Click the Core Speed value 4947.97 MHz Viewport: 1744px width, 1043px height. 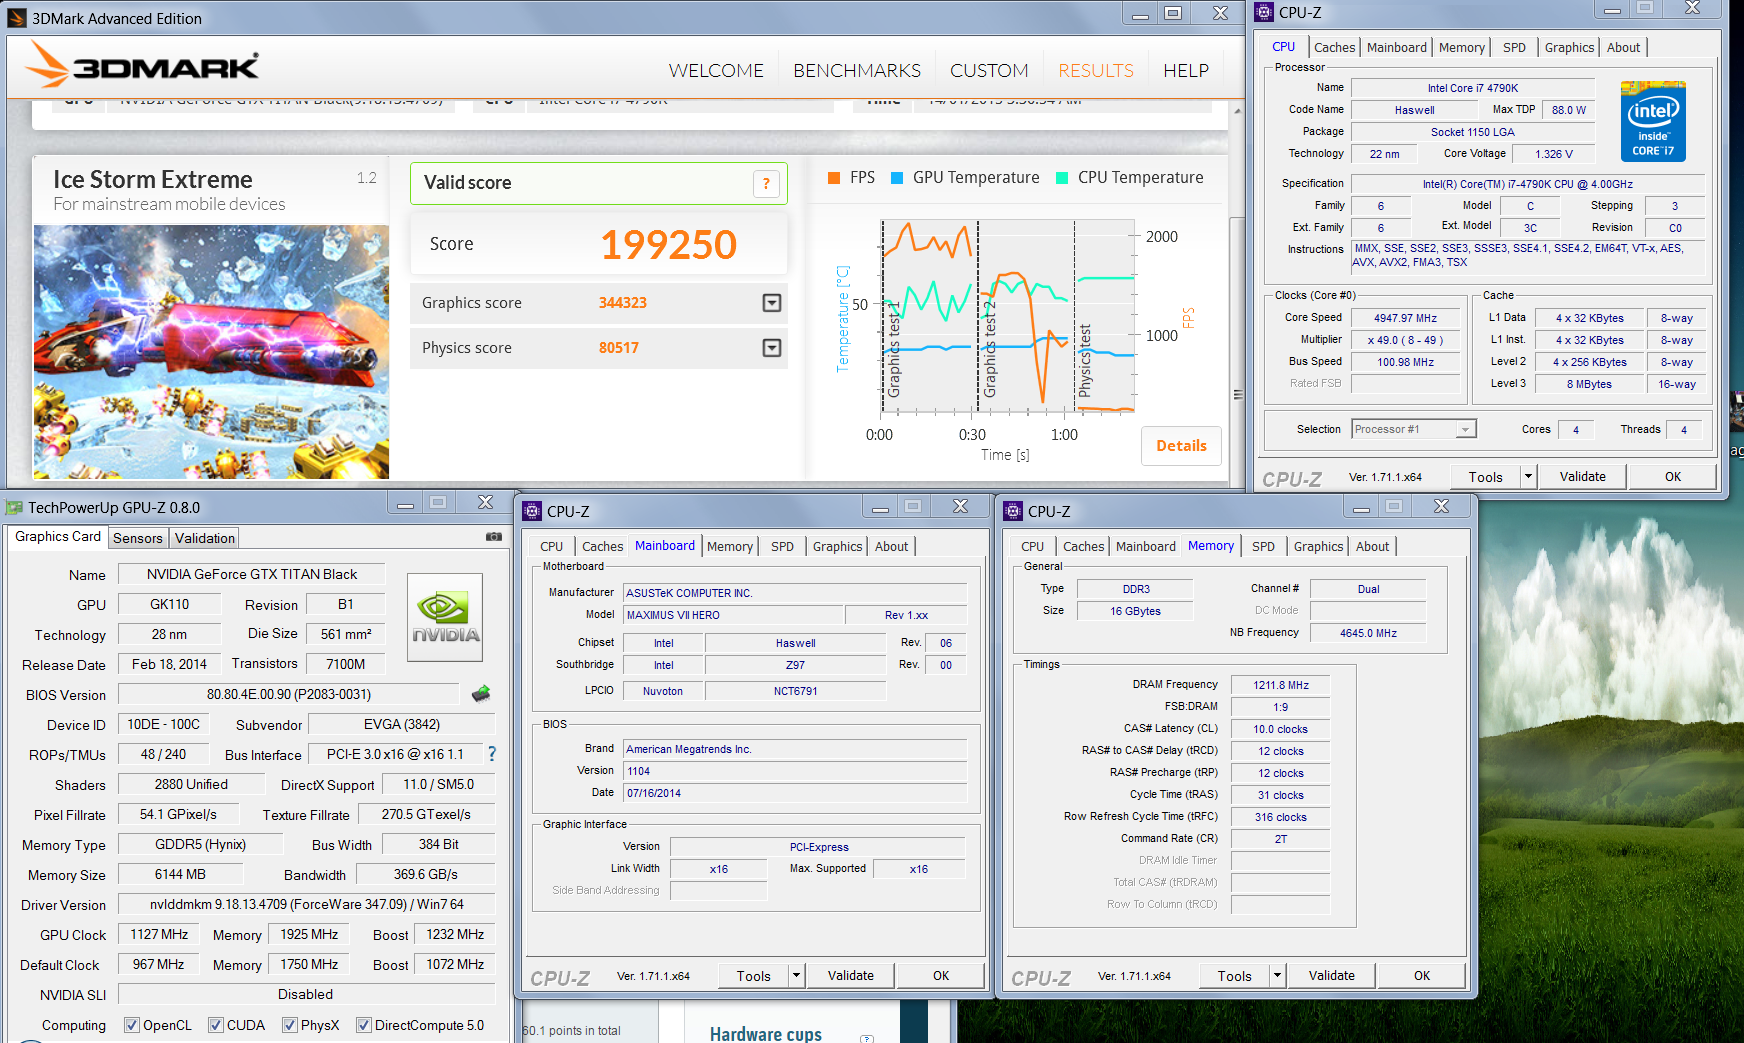point(1405,318)
